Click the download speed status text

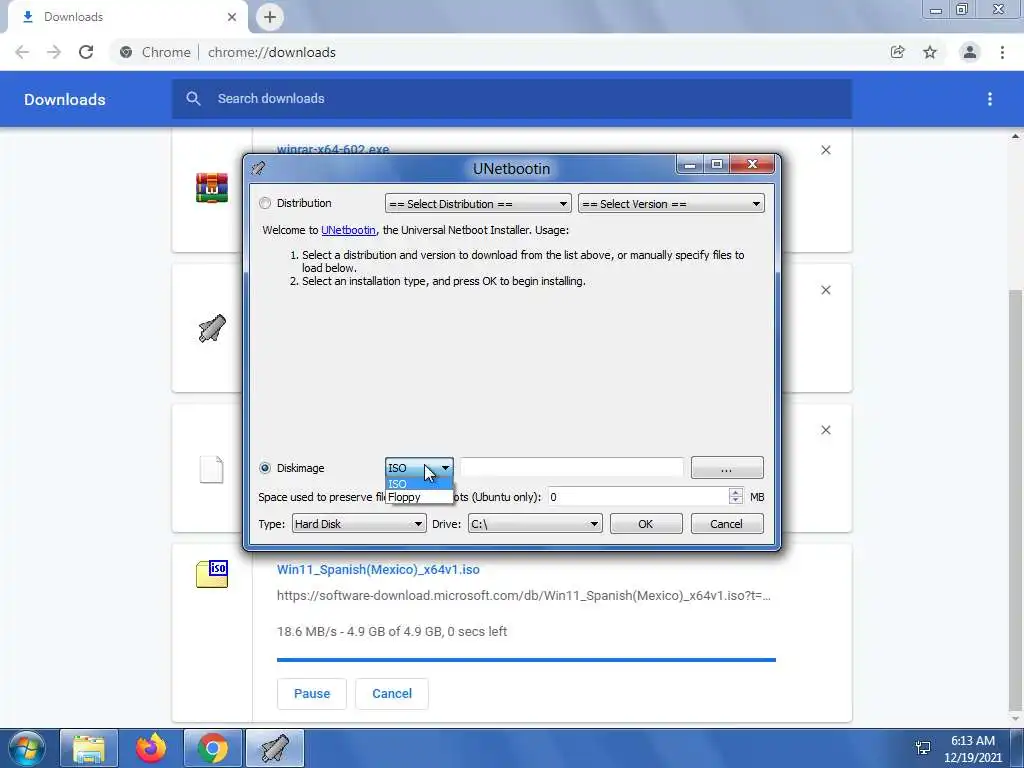click(x=392, y=632)
